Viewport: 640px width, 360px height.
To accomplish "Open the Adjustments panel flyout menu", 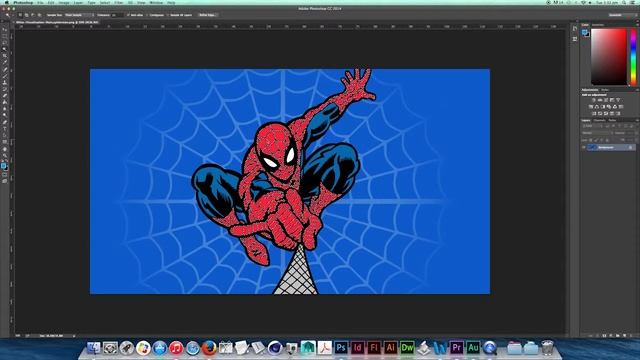I will (x=637, y=90).
